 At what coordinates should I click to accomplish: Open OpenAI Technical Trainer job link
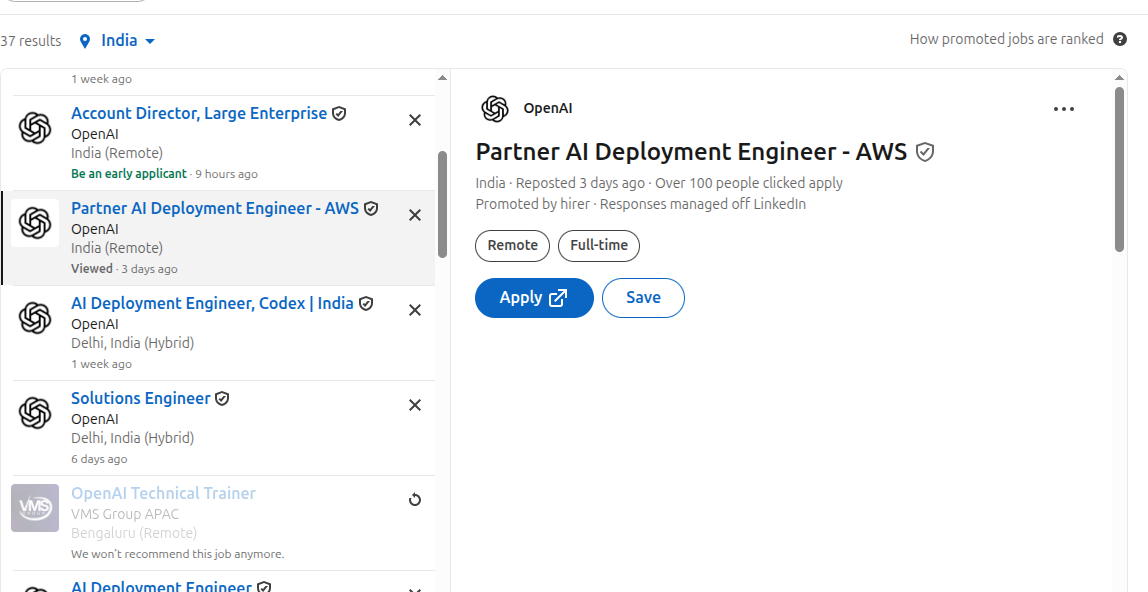(163, 494)
